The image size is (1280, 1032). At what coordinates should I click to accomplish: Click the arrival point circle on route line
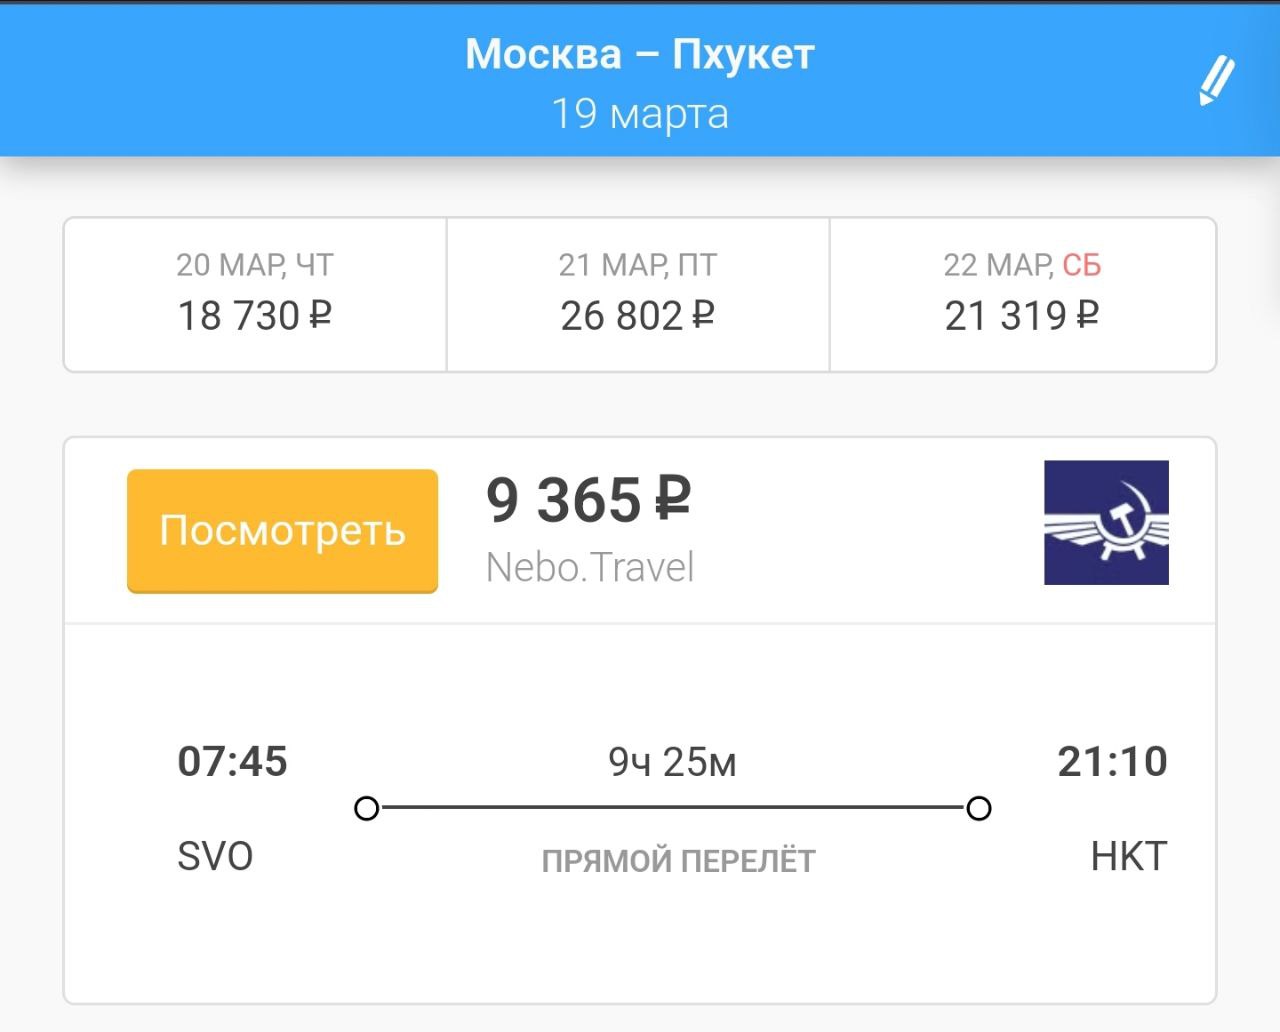[x=979, y=808]
